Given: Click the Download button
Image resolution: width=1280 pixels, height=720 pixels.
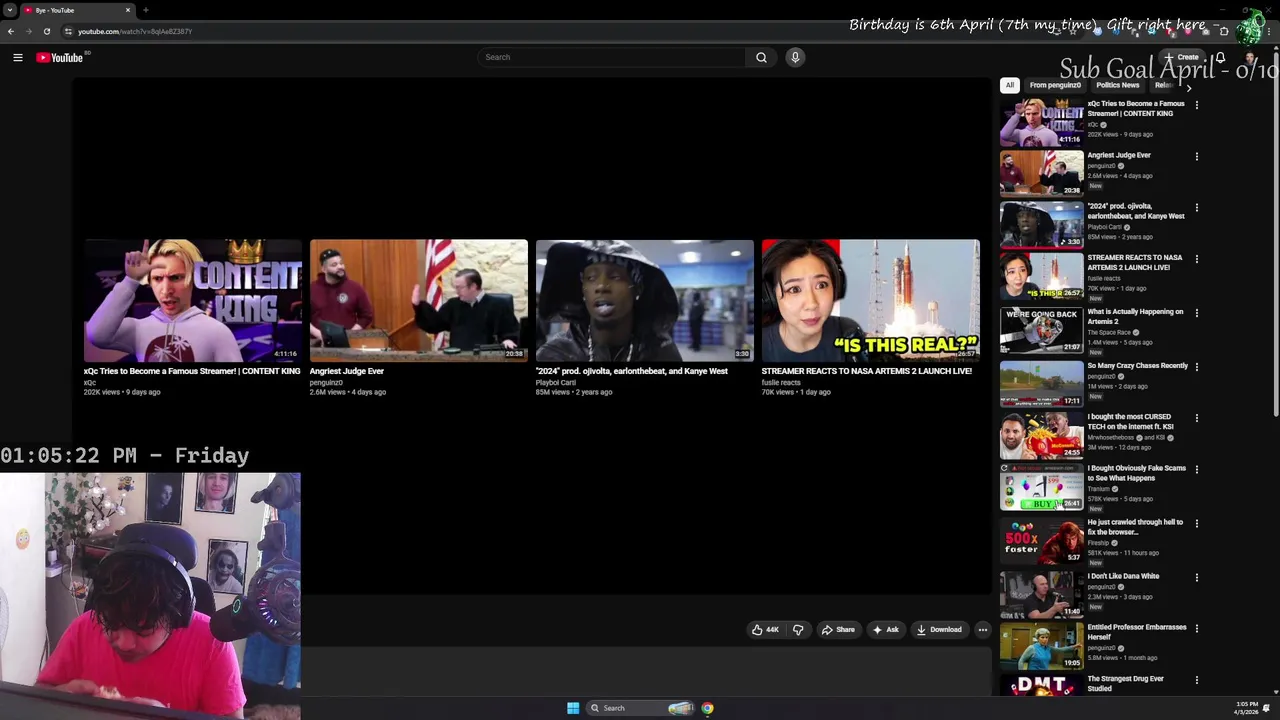Looking at the screenshot, I should (x=939, y=630).
